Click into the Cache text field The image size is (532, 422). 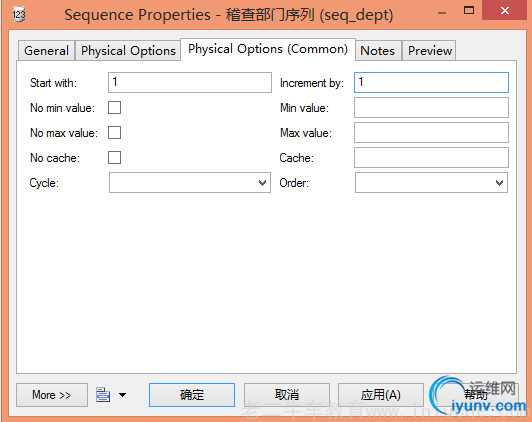[x=432, y=158]
